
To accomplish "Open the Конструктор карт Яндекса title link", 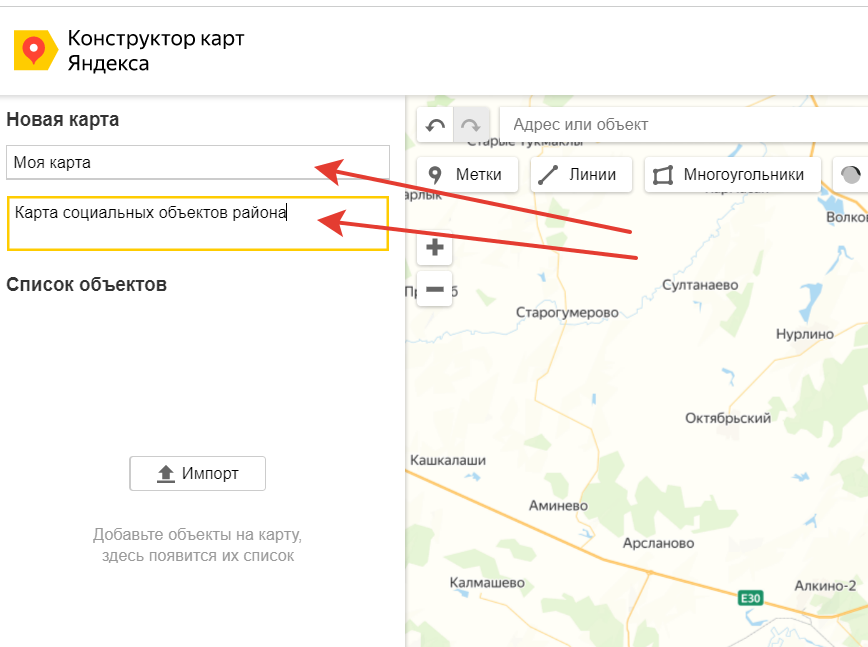I will [x=155, y=50].
